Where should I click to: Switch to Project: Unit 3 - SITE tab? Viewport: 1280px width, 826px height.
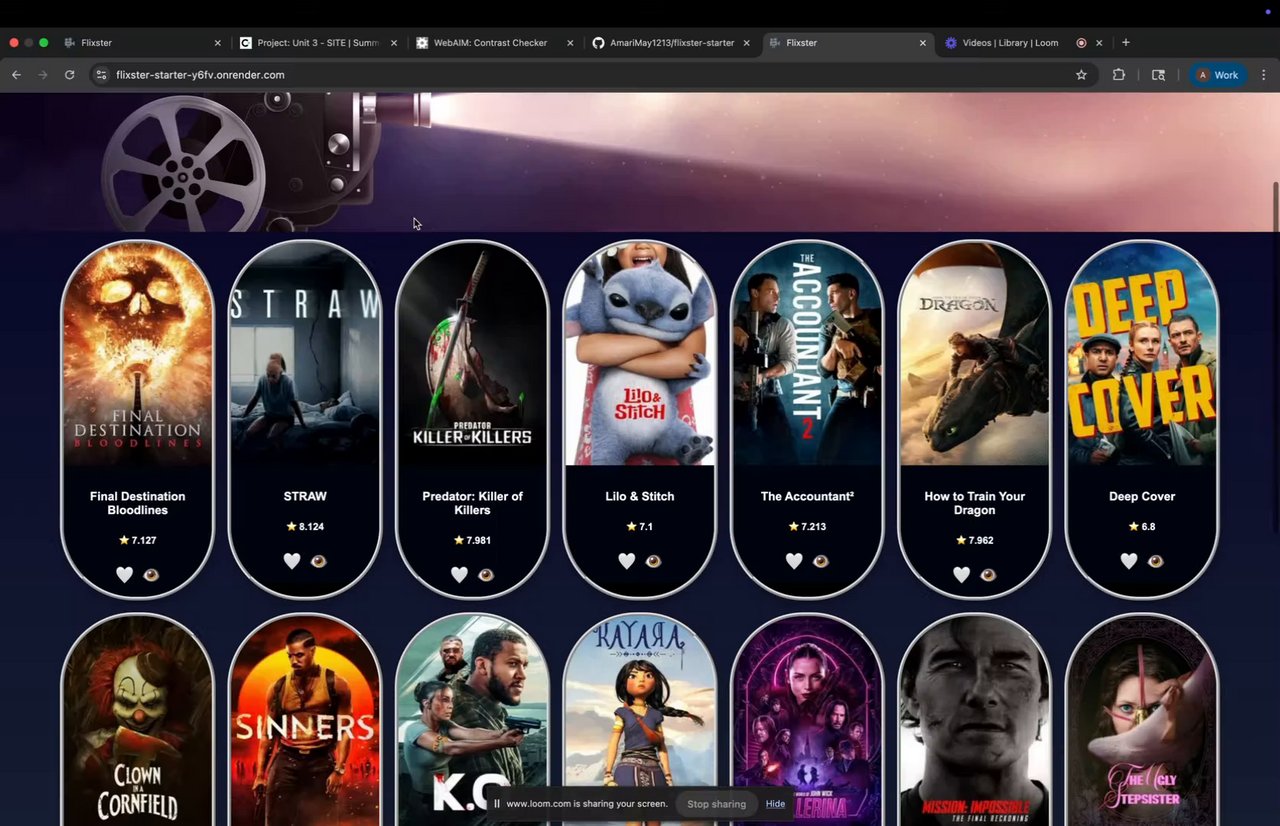click(318, 43)
